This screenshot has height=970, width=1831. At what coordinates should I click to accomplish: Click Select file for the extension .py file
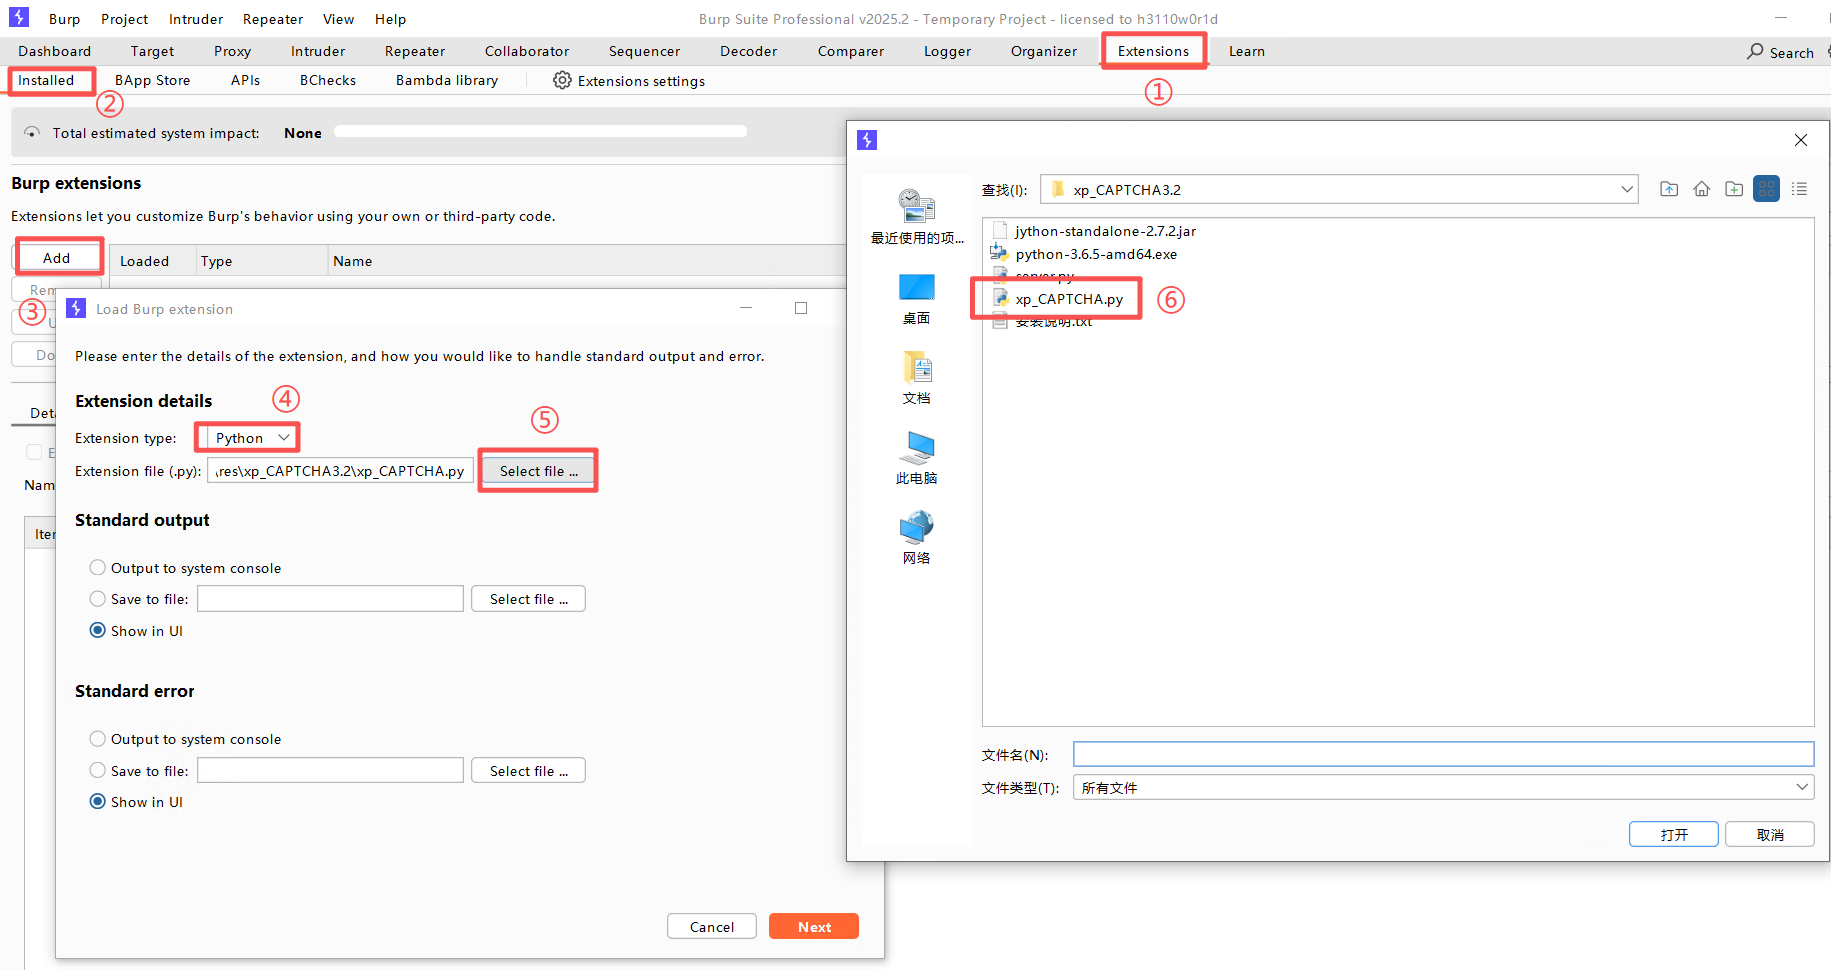coord(539,471)
